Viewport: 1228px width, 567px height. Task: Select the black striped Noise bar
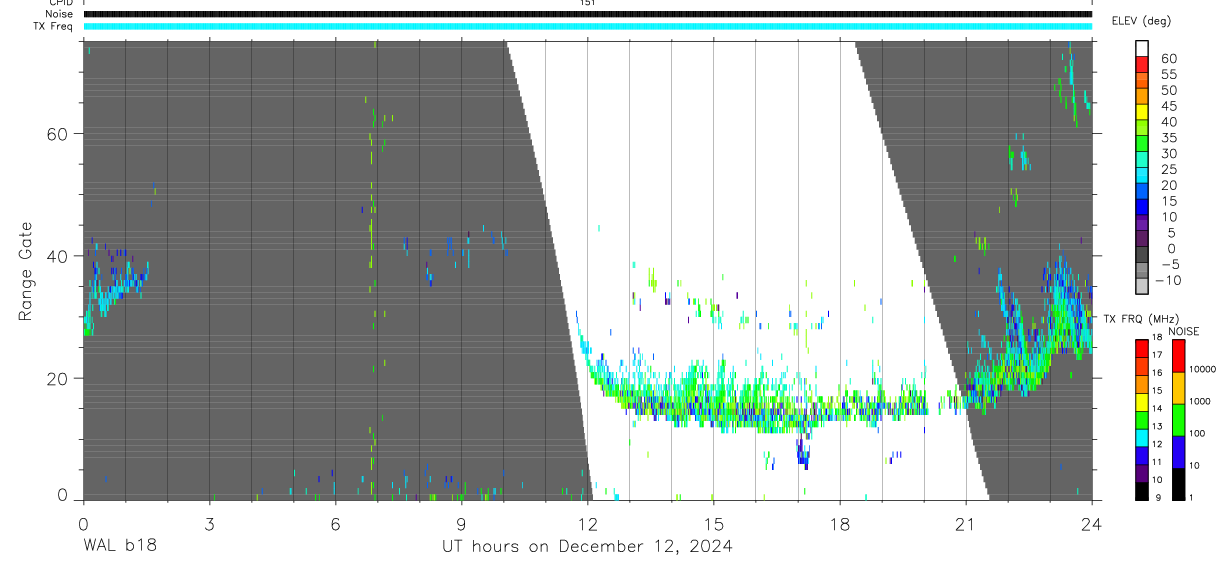point(587,14)
